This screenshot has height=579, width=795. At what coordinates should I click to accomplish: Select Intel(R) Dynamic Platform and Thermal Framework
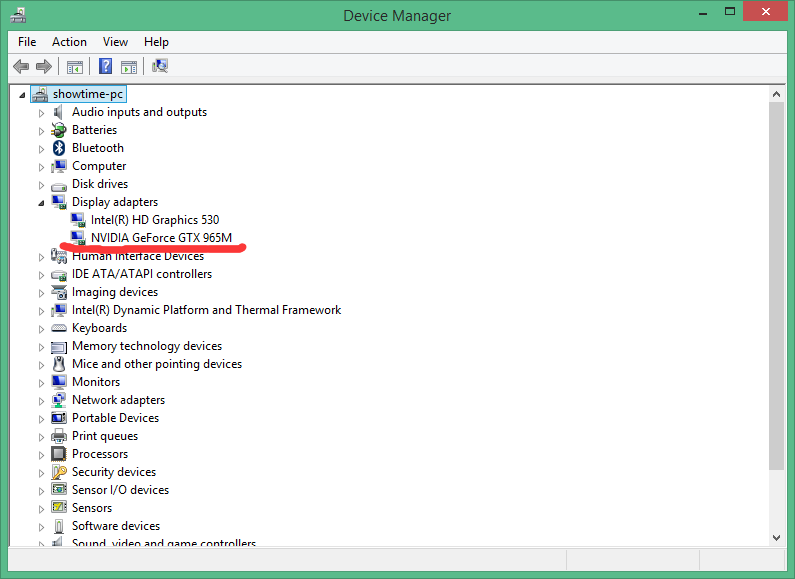coord(206,310)
